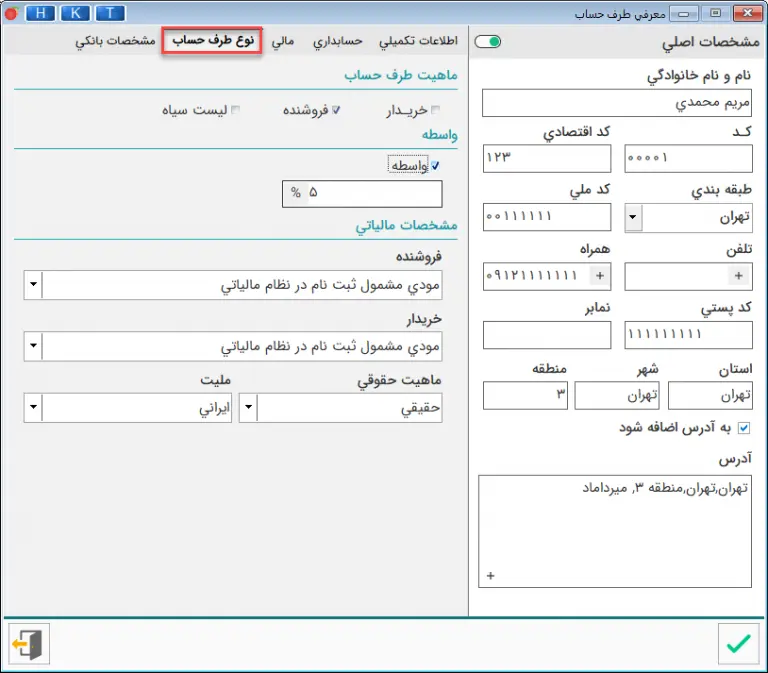Switch to حسابداري tab
This screenshot has width=768, height=673.
[x=338, y=41]
